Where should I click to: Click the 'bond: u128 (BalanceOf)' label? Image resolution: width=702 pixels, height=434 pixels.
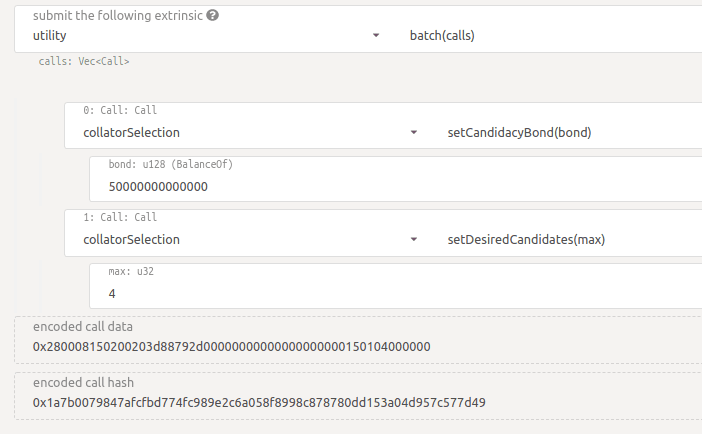tap(171, 164)
